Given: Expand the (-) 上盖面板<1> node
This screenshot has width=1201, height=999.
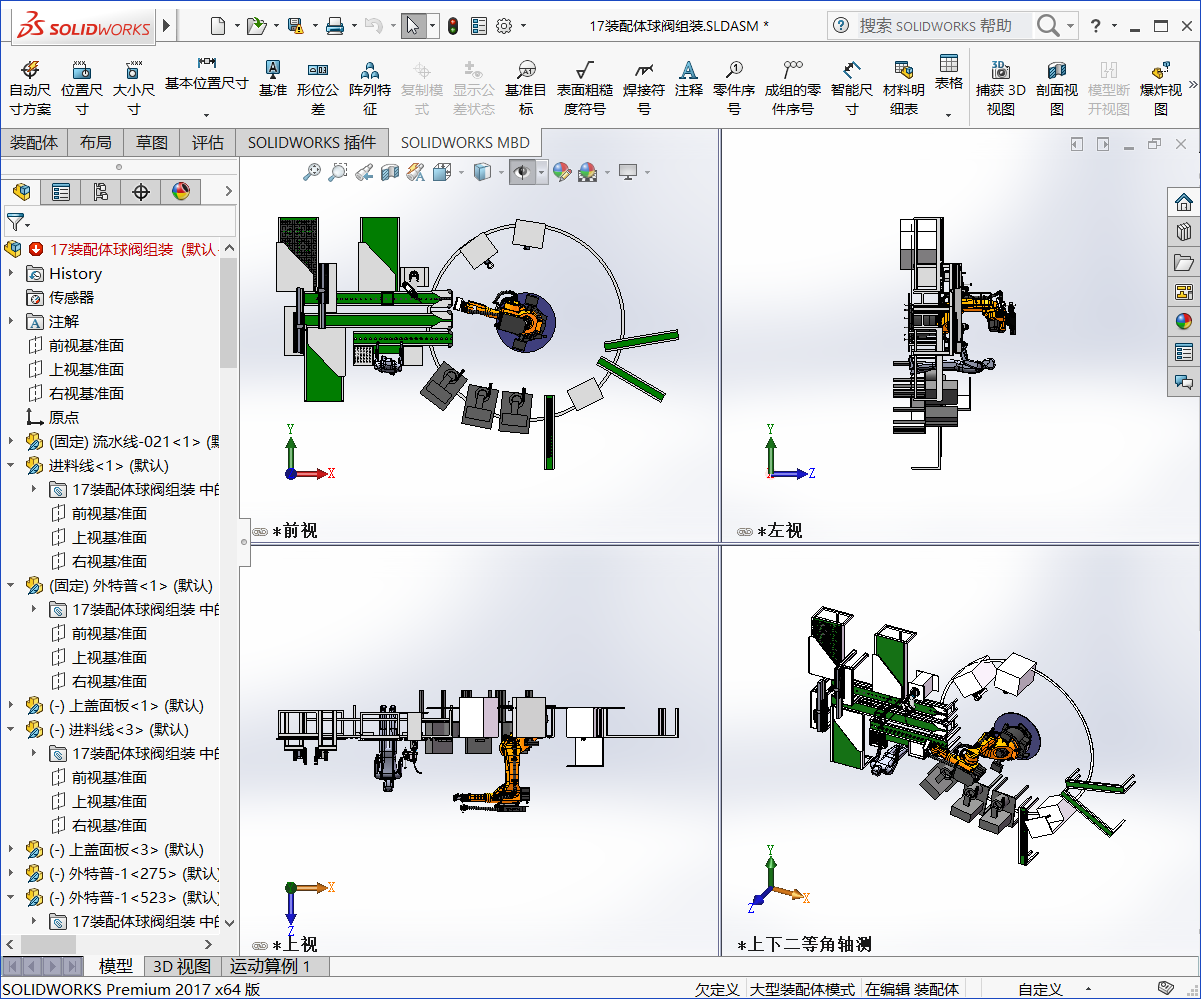Looking at the screenshot, I should [x=11, y=705].
